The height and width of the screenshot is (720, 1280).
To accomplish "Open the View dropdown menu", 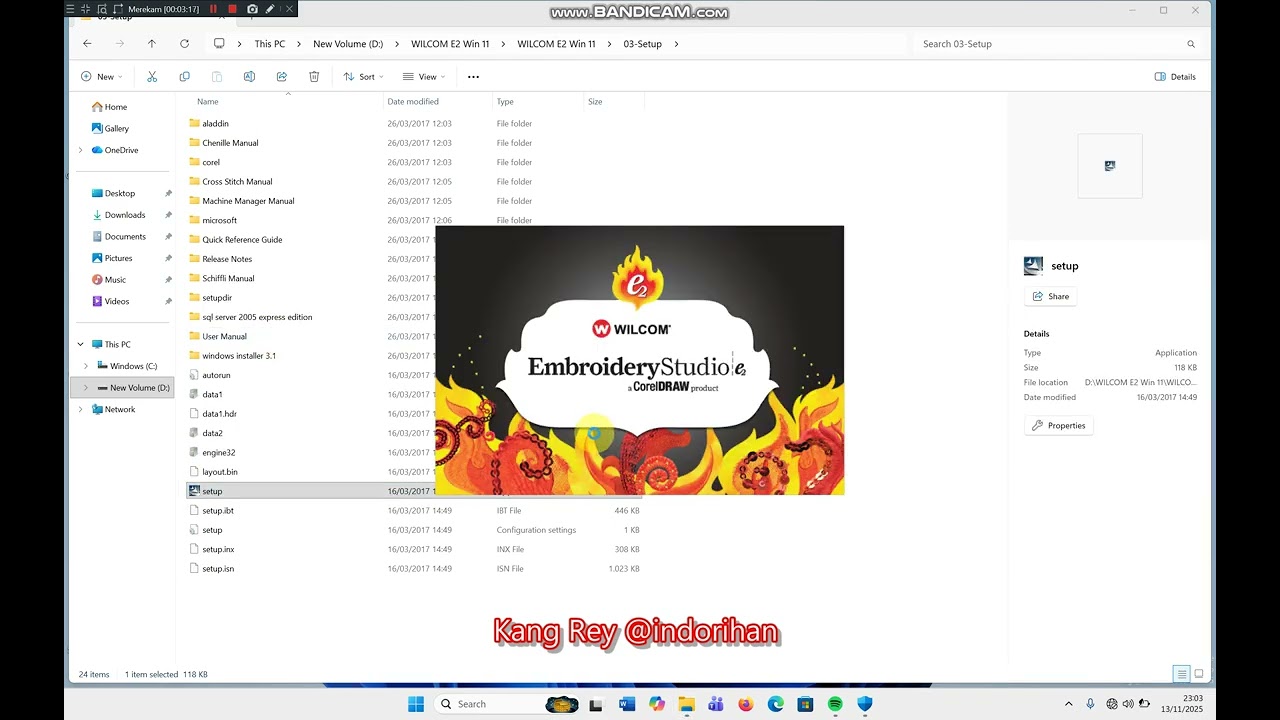I will click(x=423, y=77).
